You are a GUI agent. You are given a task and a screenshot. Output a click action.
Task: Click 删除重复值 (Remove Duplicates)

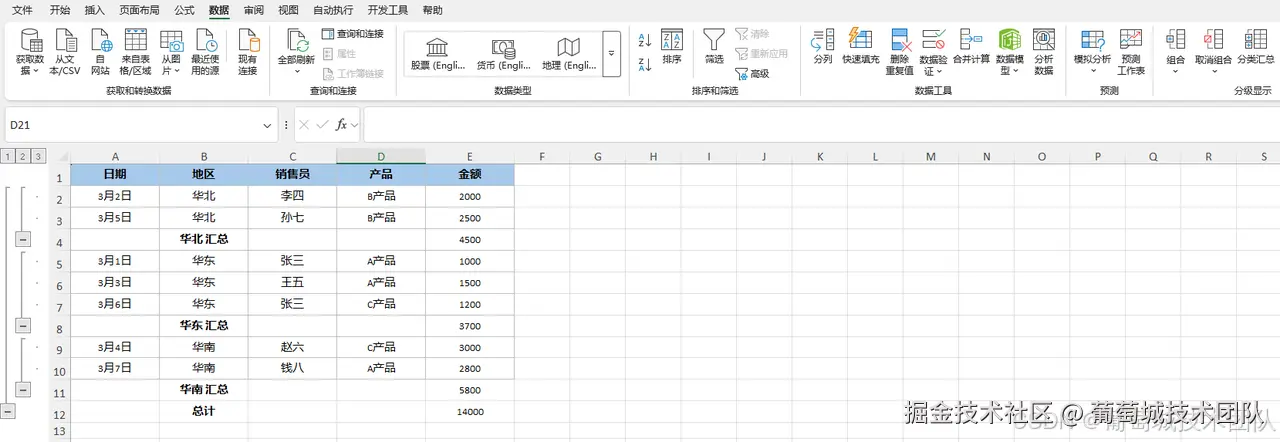[x=899, y=52]
